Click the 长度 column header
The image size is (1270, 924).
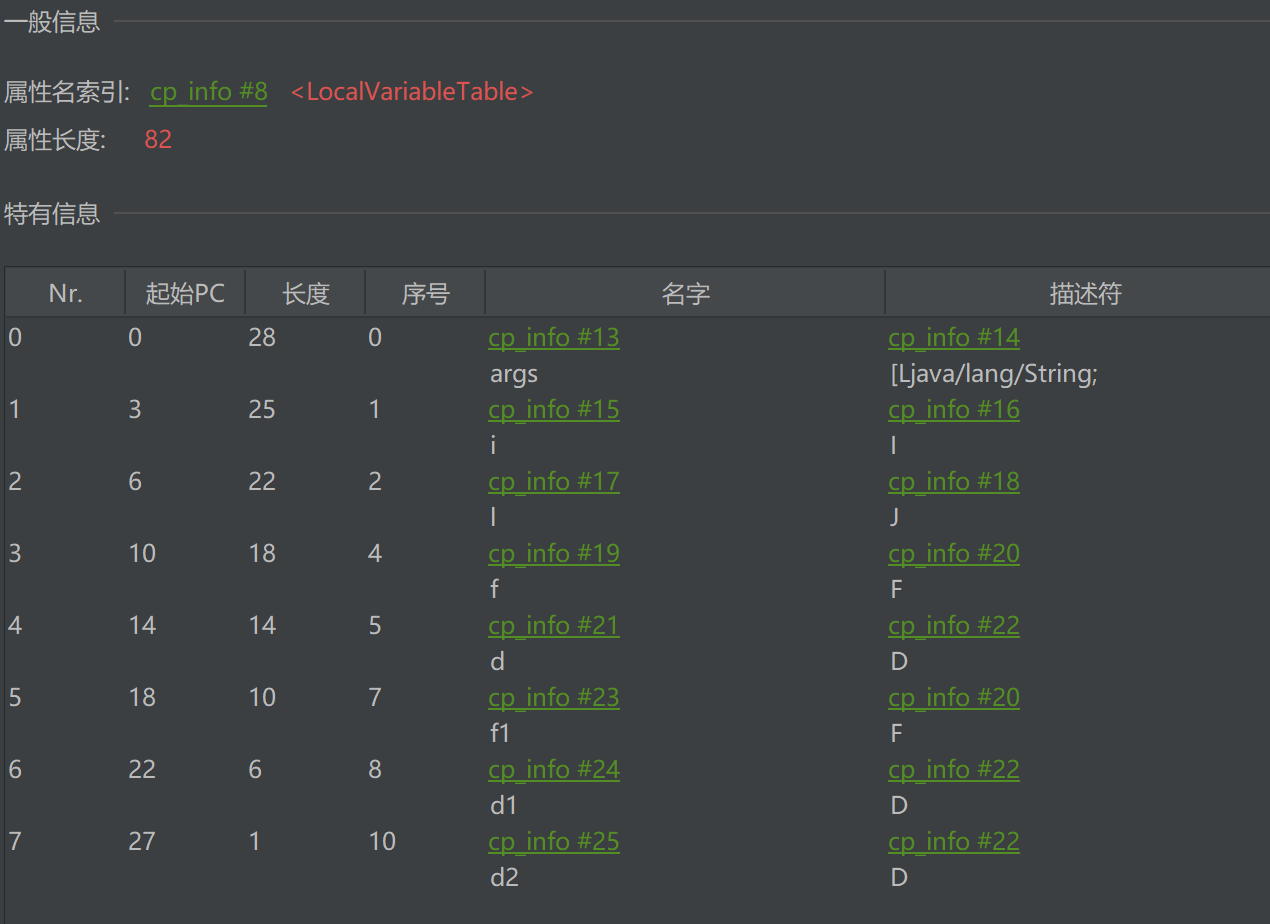click(305, 293)
